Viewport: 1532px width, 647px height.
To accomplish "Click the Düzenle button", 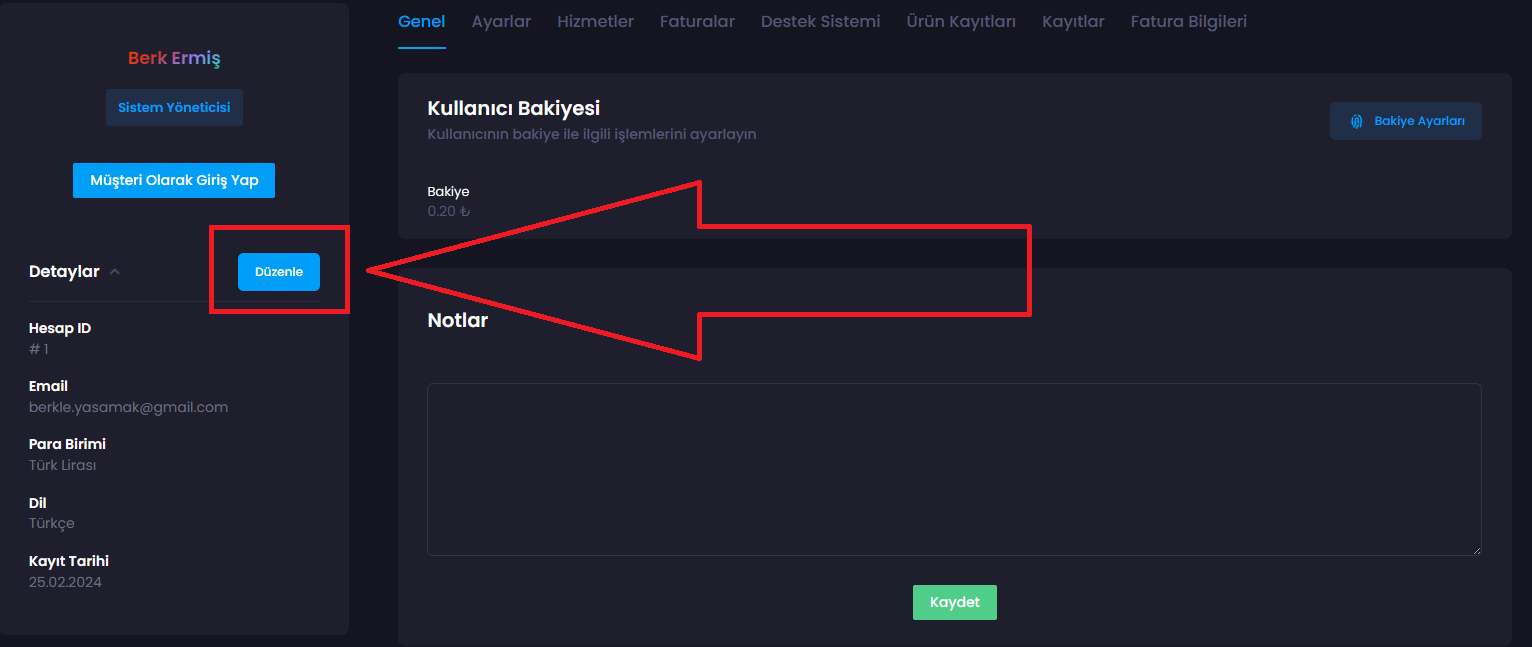I will [279, 272].
